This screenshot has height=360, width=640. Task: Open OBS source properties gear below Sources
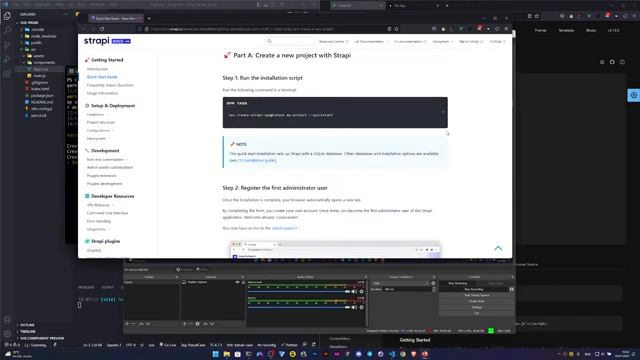198,324
